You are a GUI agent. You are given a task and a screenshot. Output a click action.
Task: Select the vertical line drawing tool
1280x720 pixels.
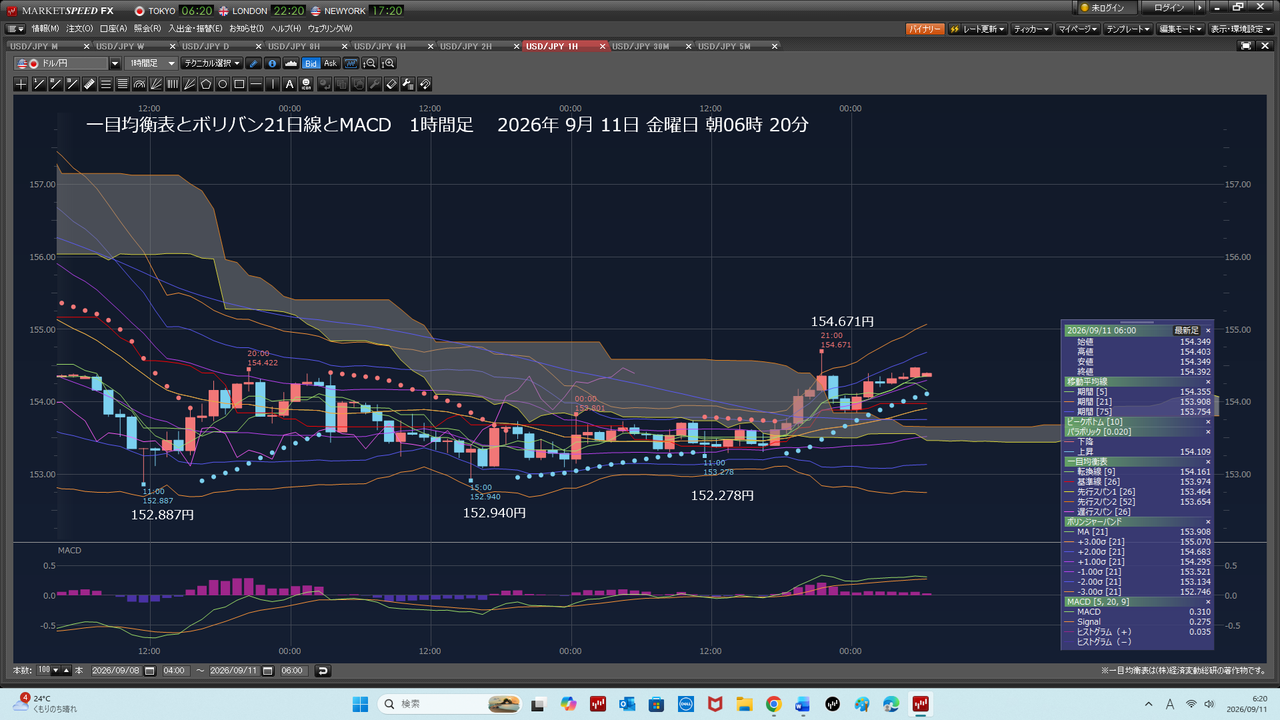pyautogui.click(x=273, y=84)
